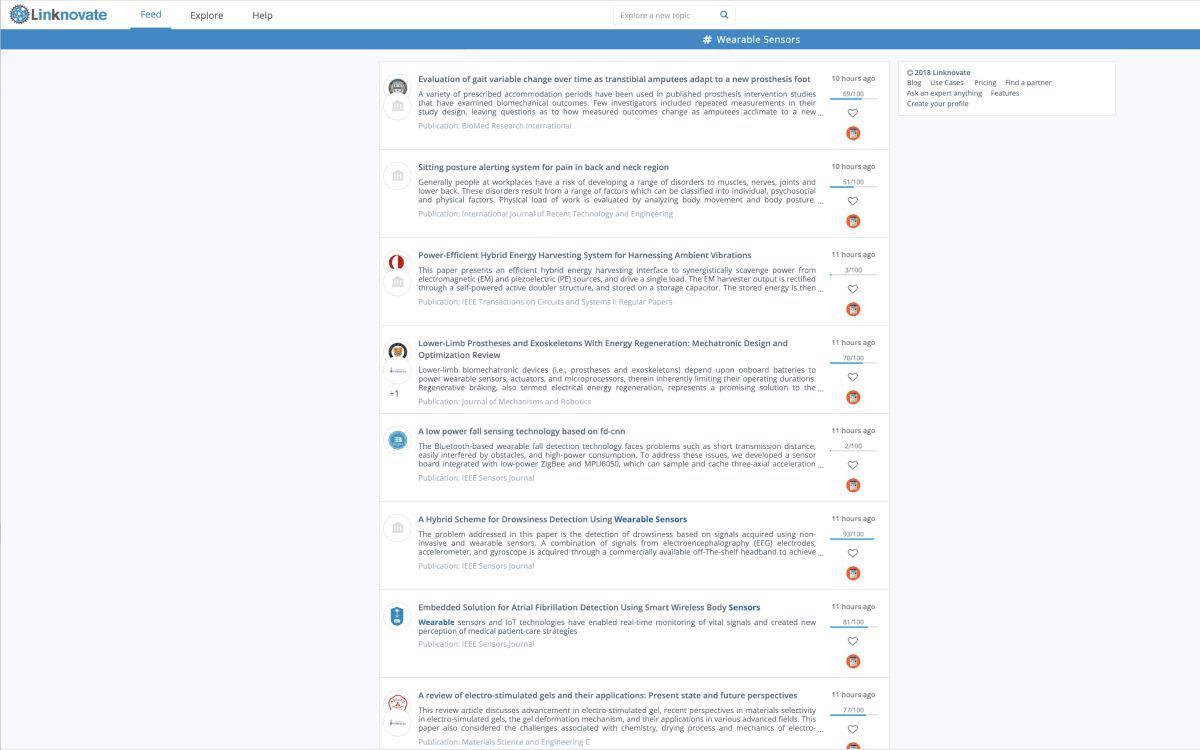The height and width of the screenshot is (750, 1200).
Task: Click orange publication icon for sitting posture article
Action: (853, 221)
